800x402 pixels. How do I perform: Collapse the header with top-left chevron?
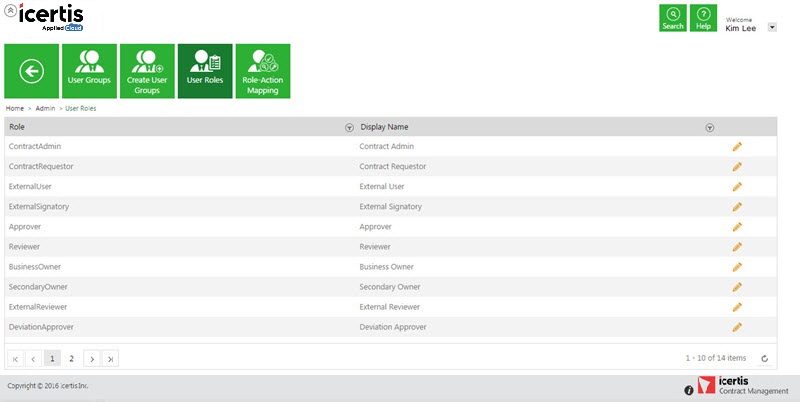click(x=9, y=9)
